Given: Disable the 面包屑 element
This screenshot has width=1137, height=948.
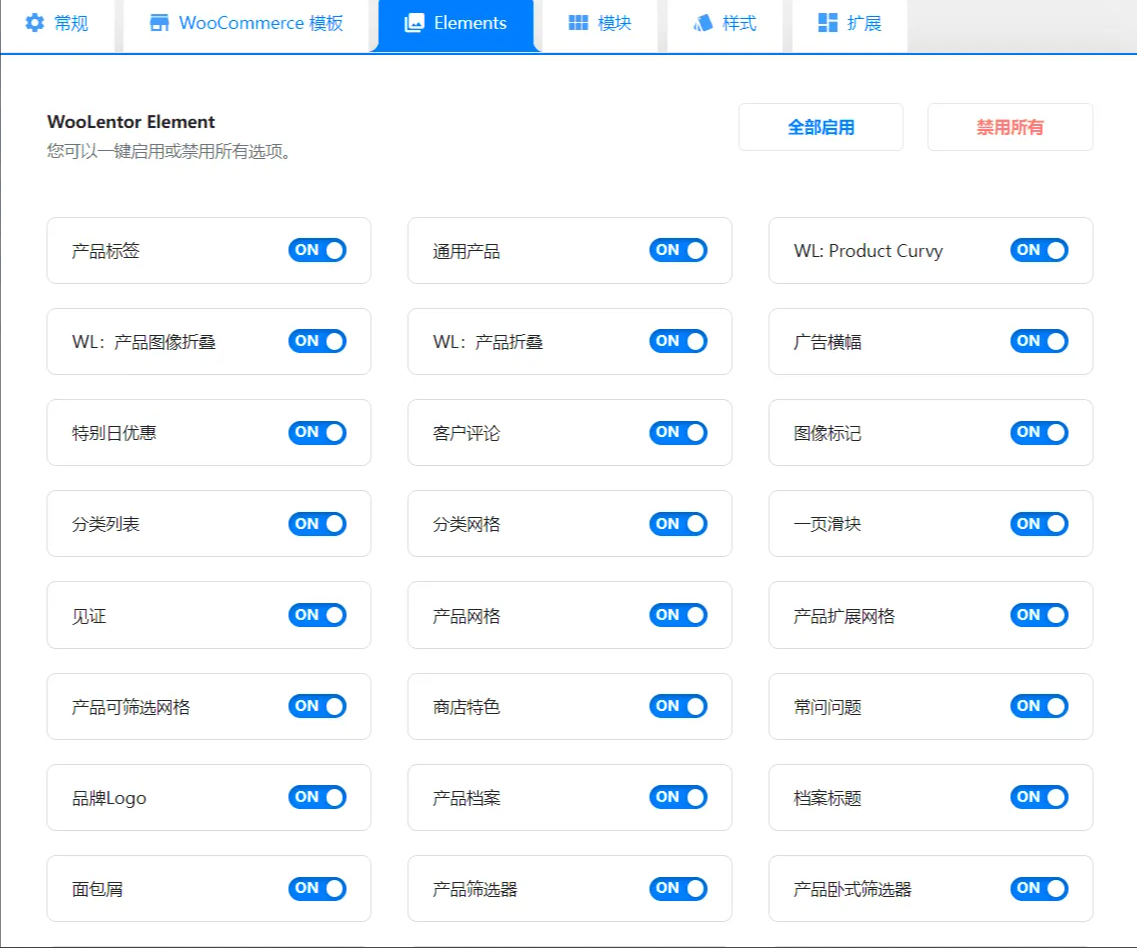Looking at the screenshot, I should click(x=318, y=889).
